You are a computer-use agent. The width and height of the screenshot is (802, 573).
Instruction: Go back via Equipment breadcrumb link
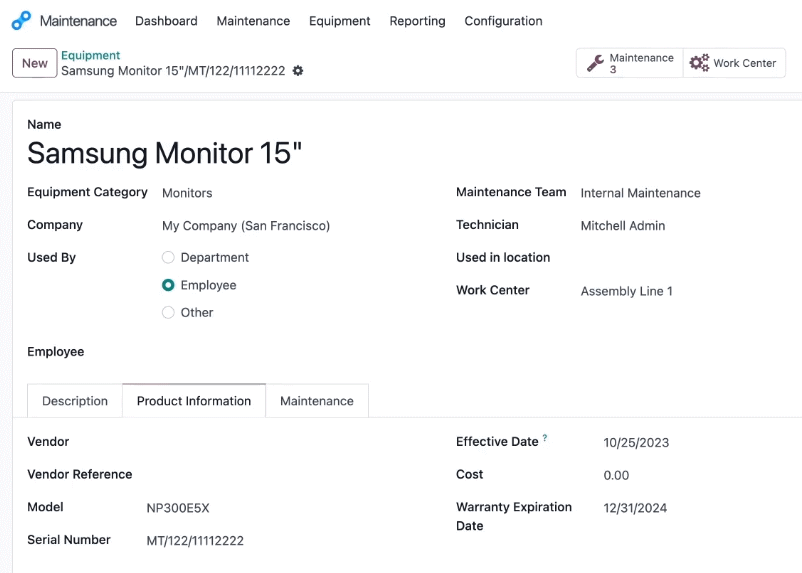(91, 55)
